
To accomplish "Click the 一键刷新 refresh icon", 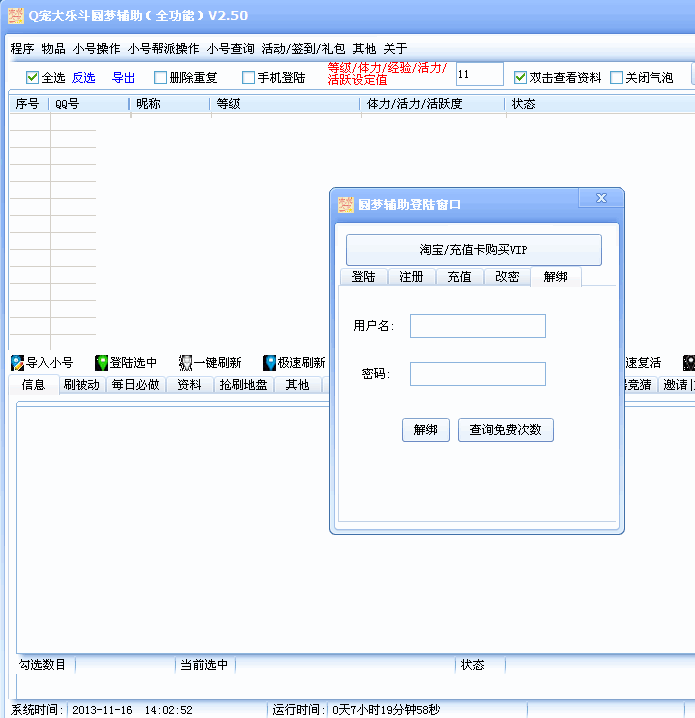I will (185, 363).
